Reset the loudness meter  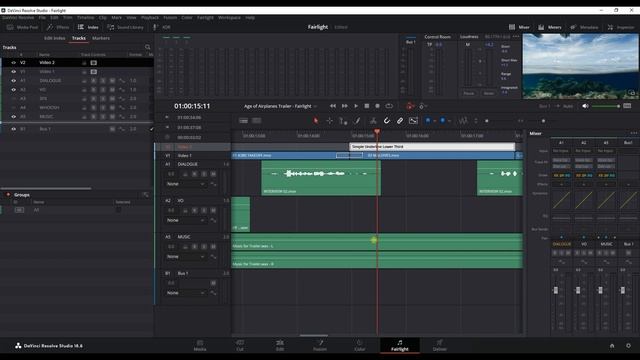489,93
